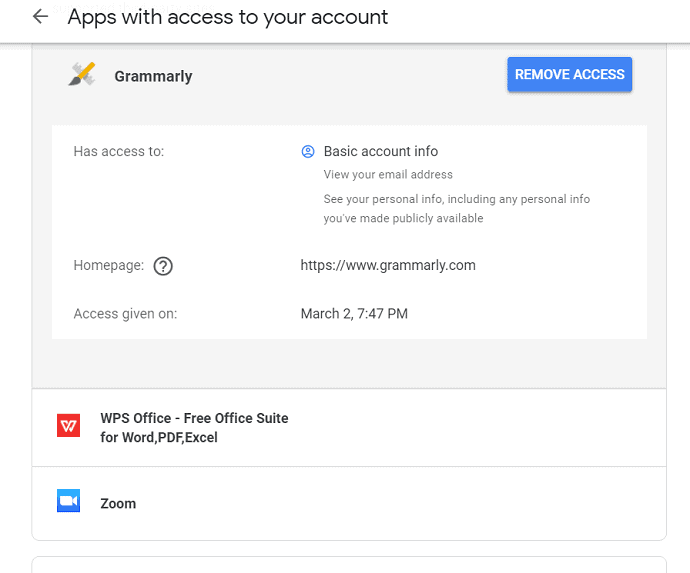Image resolution: width=690 pixels, height=573 pixels.
Task: Click the 'Access given on:' label
Action: coord(125,314)
